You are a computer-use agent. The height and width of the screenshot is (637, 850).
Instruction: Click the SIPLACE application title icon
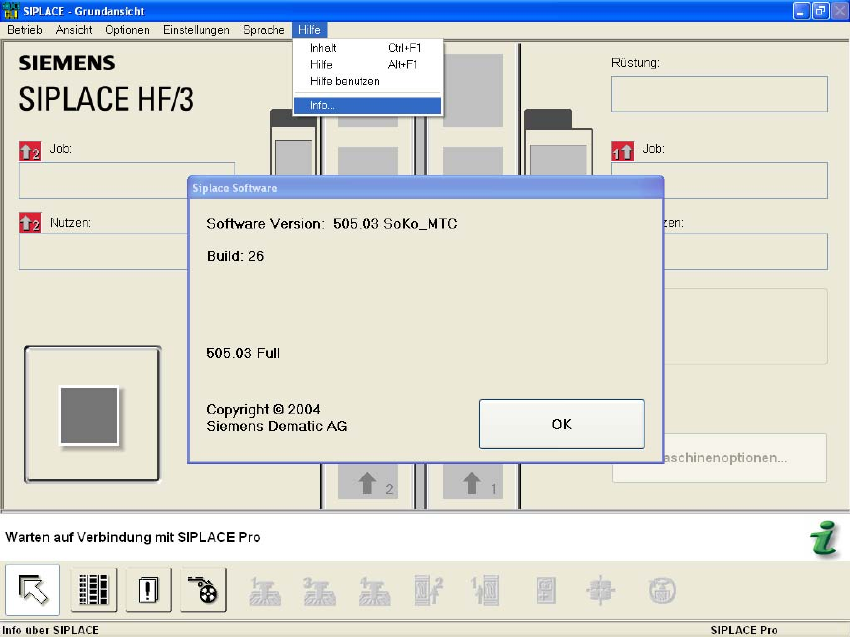coord(11,10)
